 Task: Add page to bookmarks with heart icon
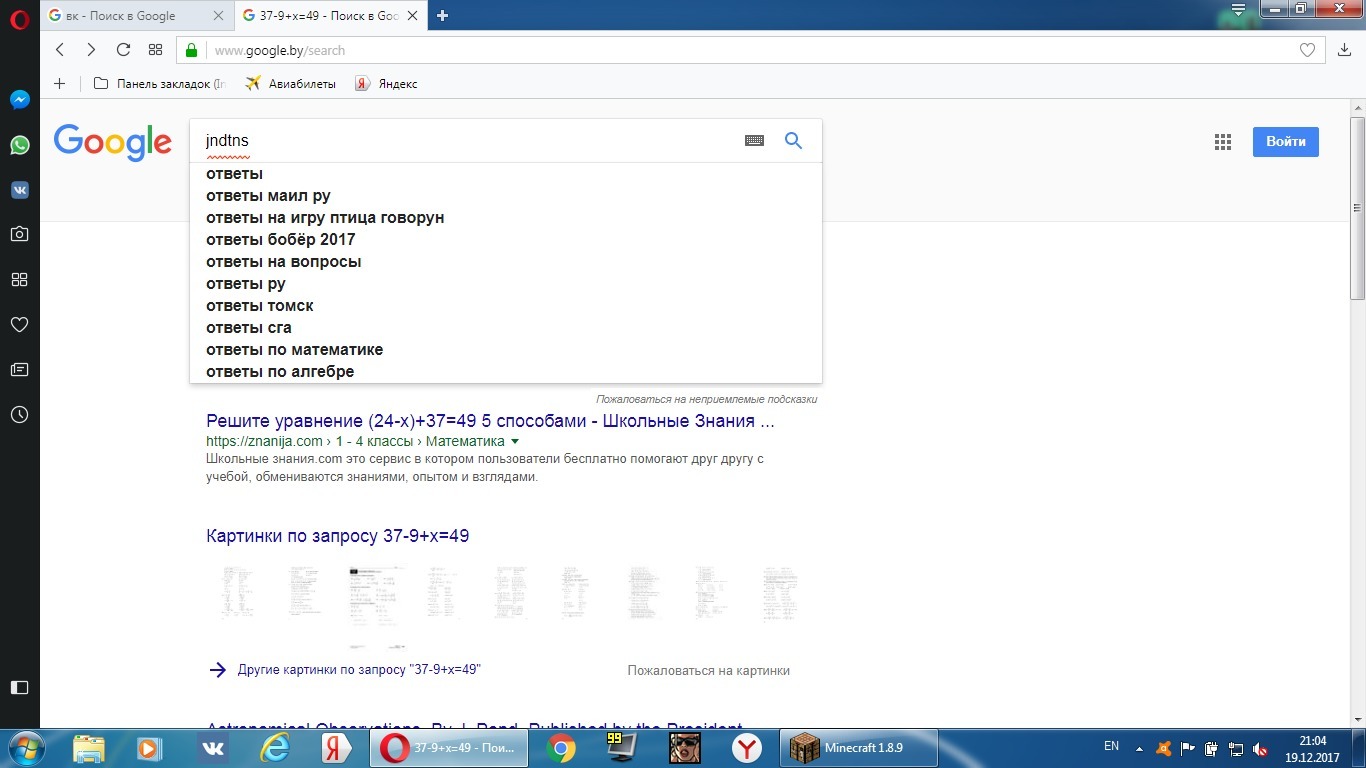(x=1307, y=50)
